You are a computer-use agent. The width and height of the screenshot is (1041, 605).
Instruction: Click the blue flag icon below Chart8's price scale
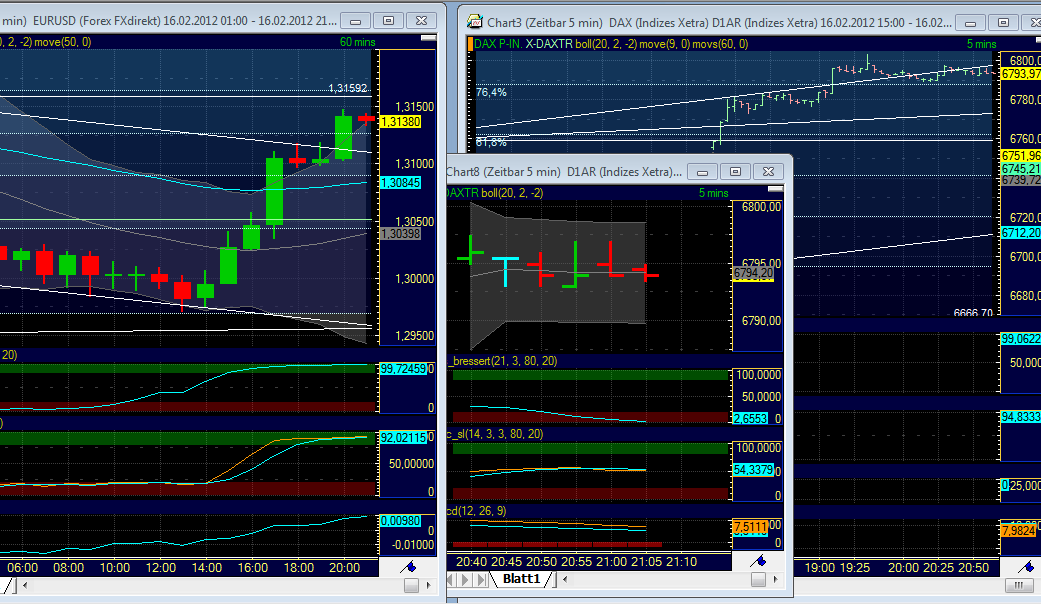coord(757,561)
